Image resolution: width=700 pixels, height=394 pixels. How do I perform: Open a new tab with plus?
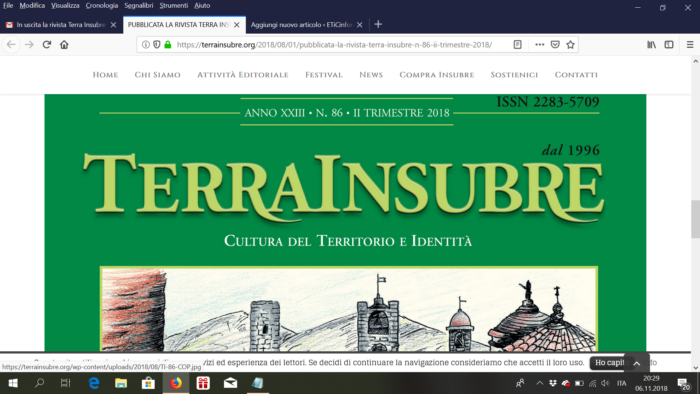[x=378, y=25]
